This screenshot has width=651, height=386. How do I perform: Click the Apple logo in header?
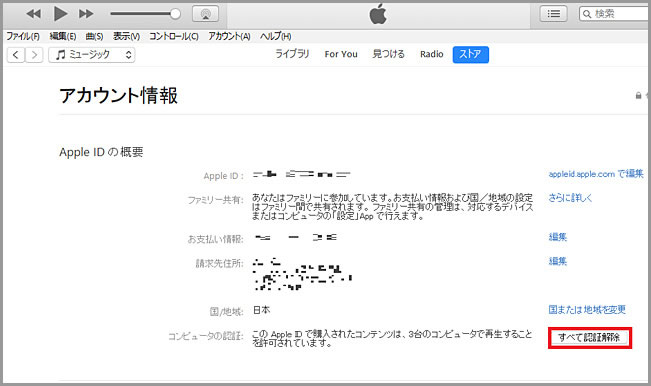(x=378, y=14)
